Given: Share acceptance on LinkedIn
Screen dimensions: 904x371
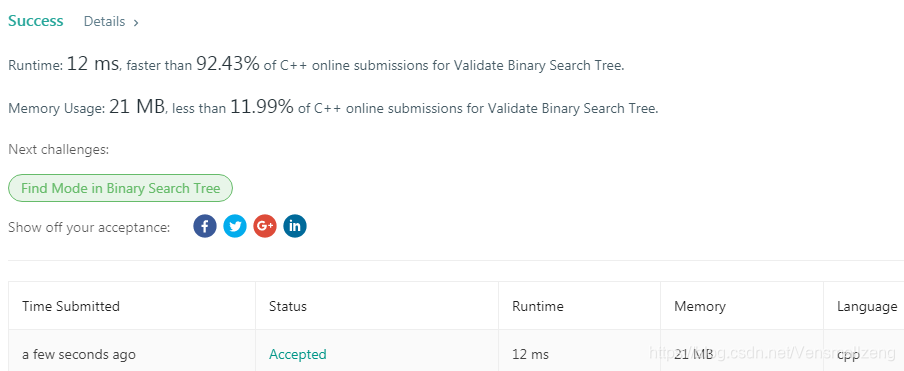Looking at the screenshot, I should tap(295, 226).
